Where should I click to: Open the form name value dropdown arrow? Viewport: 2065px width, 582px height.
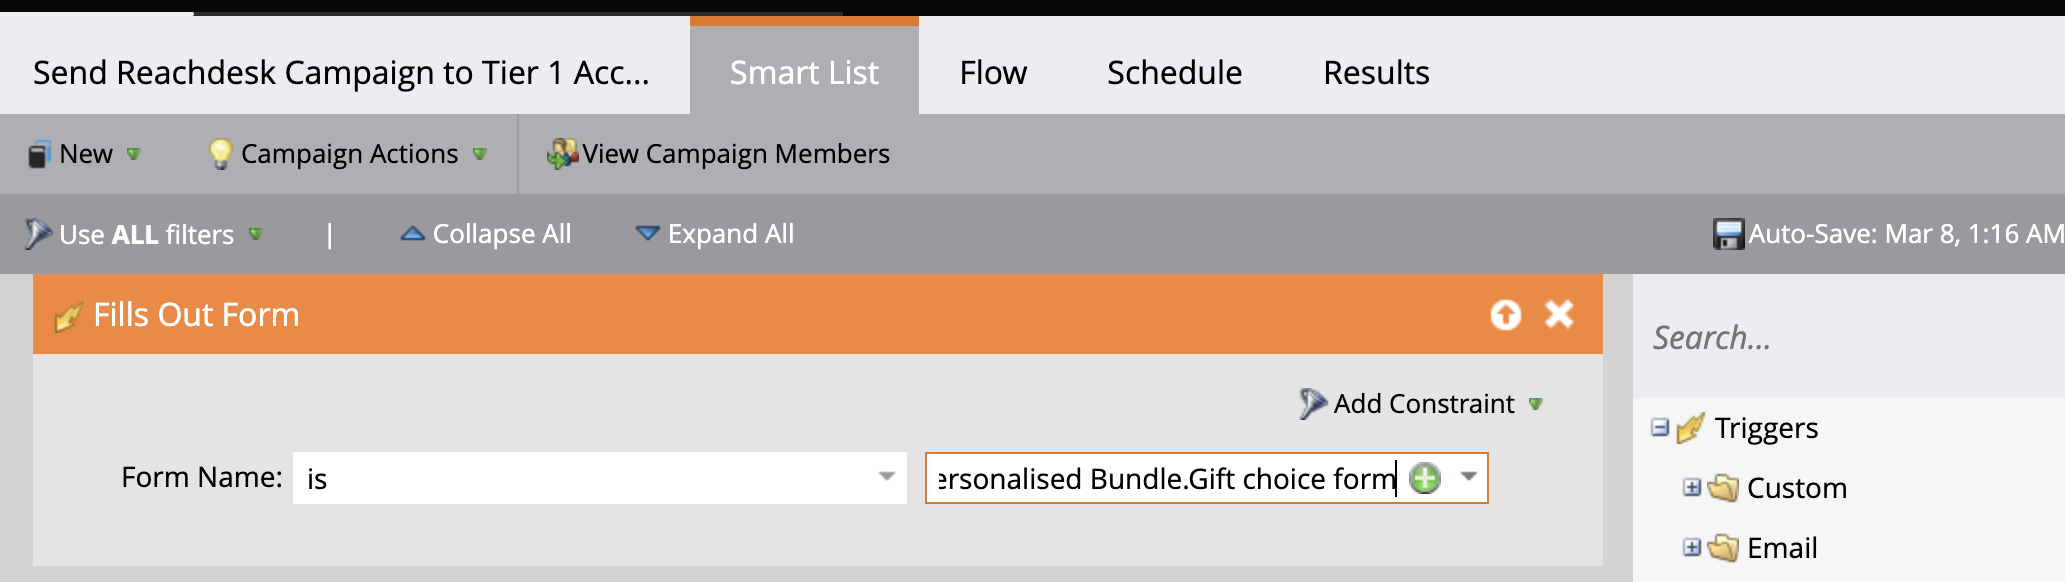coord(1468,477)
